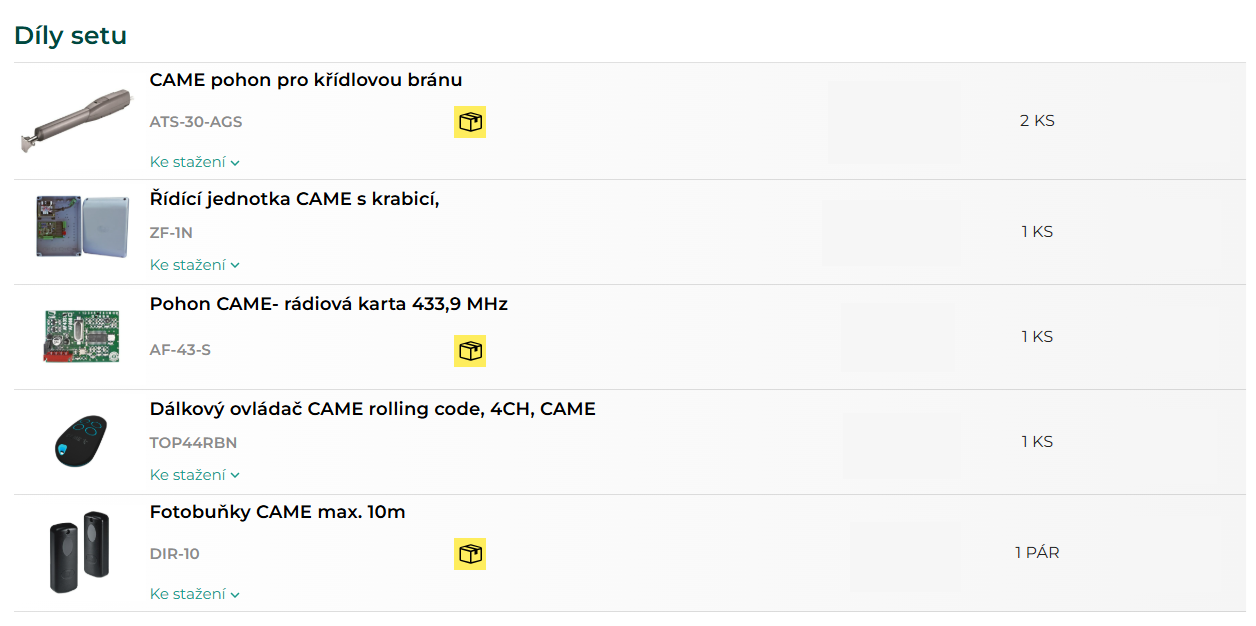Click the 1 PÁR quantity label
This screenshot has height=626, width=1256.
click(x=1037, y=552)
